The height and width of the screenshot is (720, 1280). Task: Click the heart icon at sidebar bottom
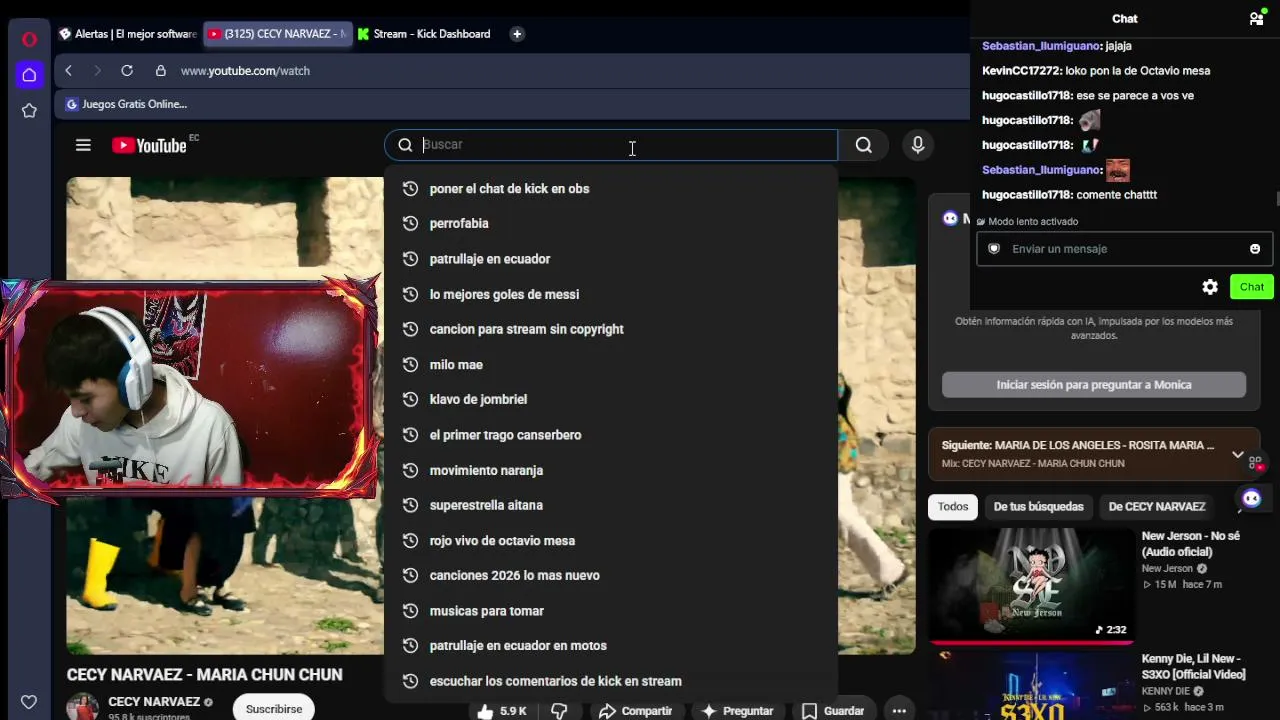(x=29, y=702)
